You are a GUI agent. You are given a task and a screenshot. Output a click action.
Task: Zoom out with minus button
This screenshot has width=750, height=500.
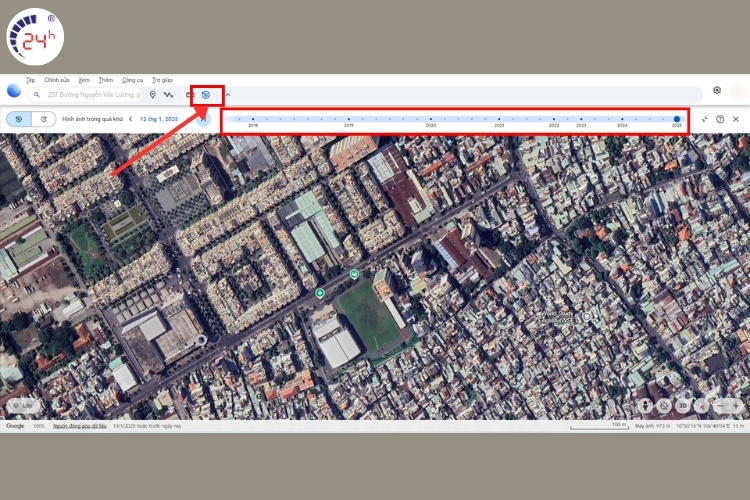(x=720, y=406)
